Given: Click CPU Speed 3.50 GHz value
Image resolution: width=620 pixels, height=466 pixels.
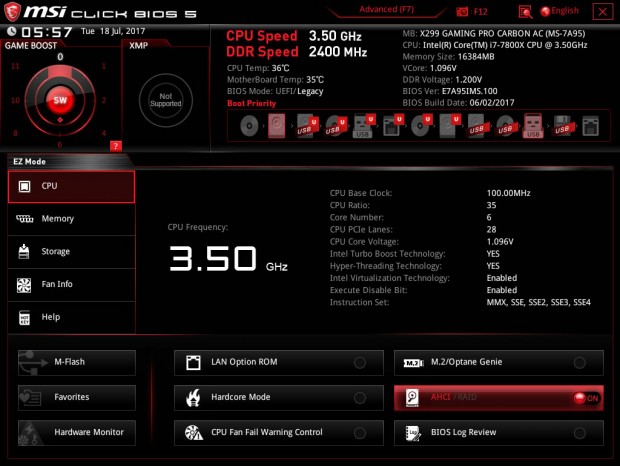Looking at the screenshot, I should (x=335, y=36).
